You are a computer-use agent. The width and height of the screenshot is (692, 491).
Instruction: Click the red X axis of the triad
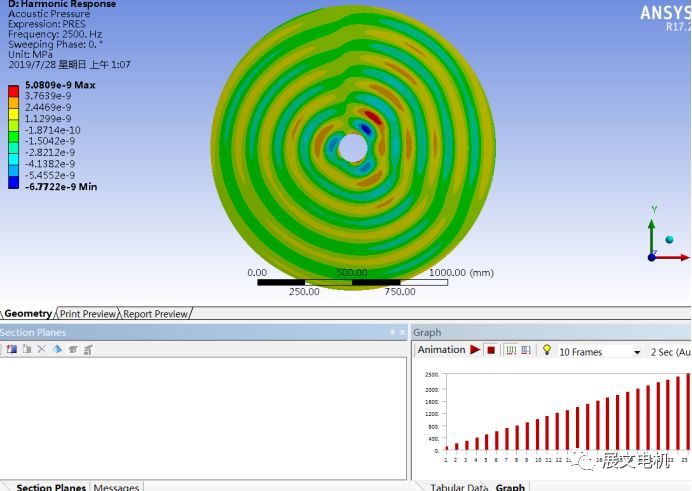tap(672, 257)
